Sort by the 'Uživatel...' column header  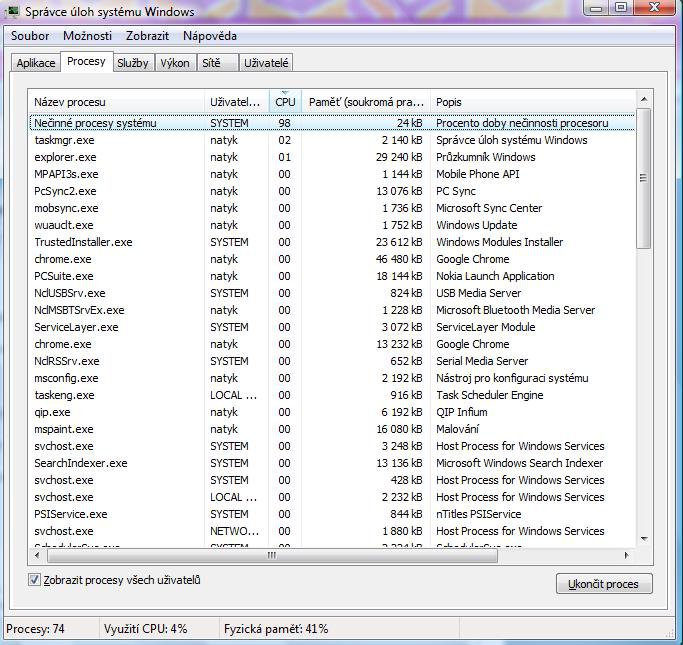tap(237, 102)
